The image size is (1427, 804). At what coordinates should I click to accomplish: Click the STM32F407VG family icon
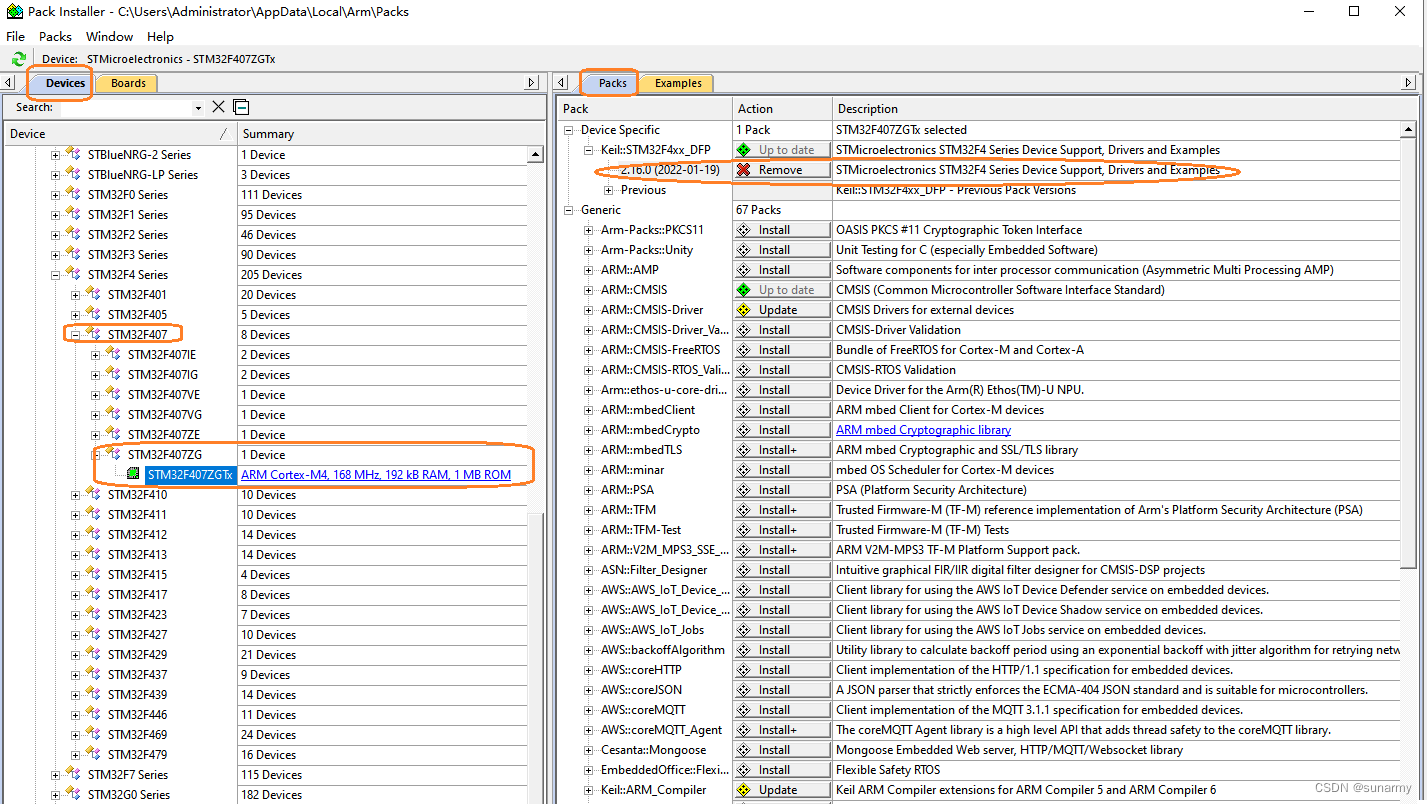point(114,414)
